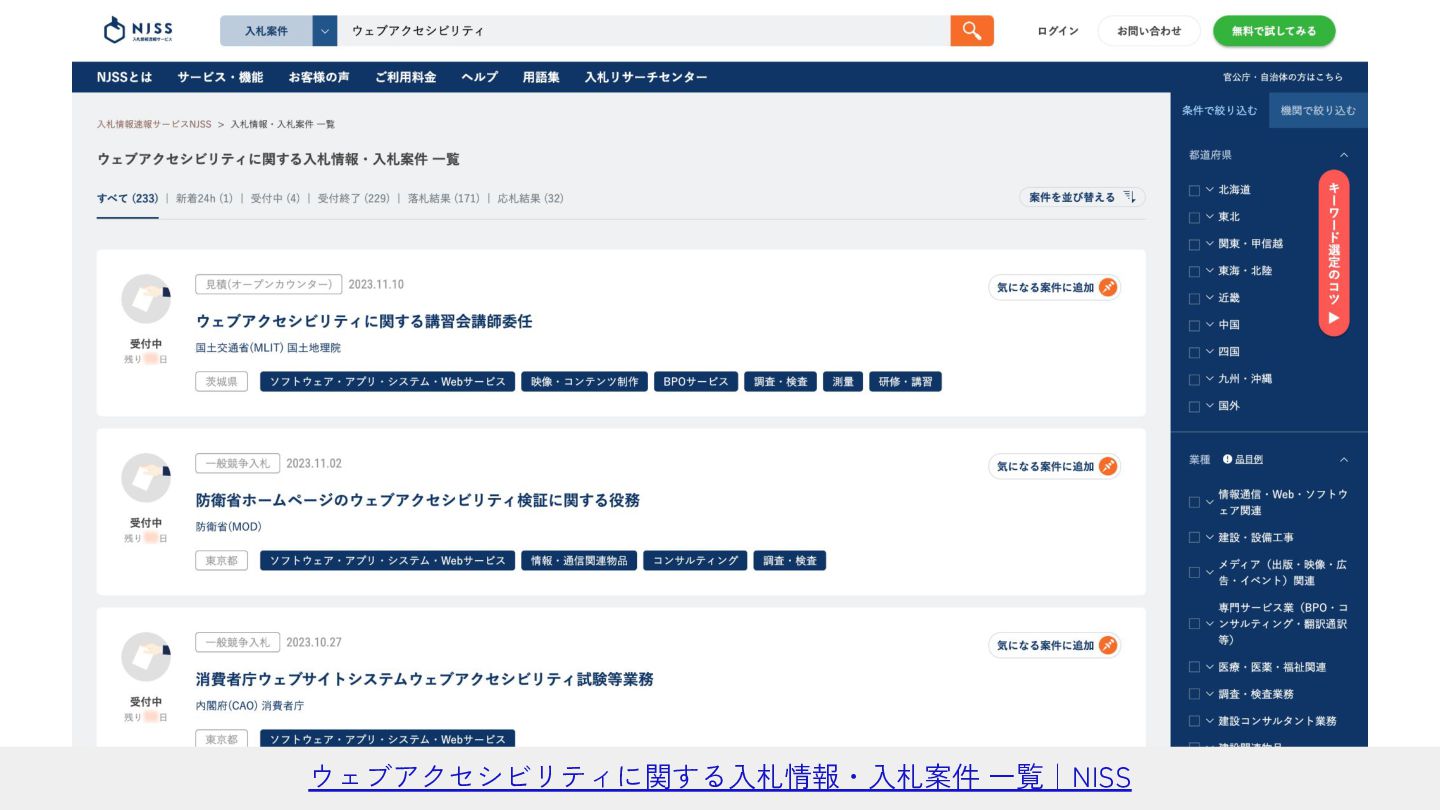This screenshot has height=810, width=1440.
Task: Click 入札情報速報サービスNJSS breadcrumb link
Action: coord(154,124)
